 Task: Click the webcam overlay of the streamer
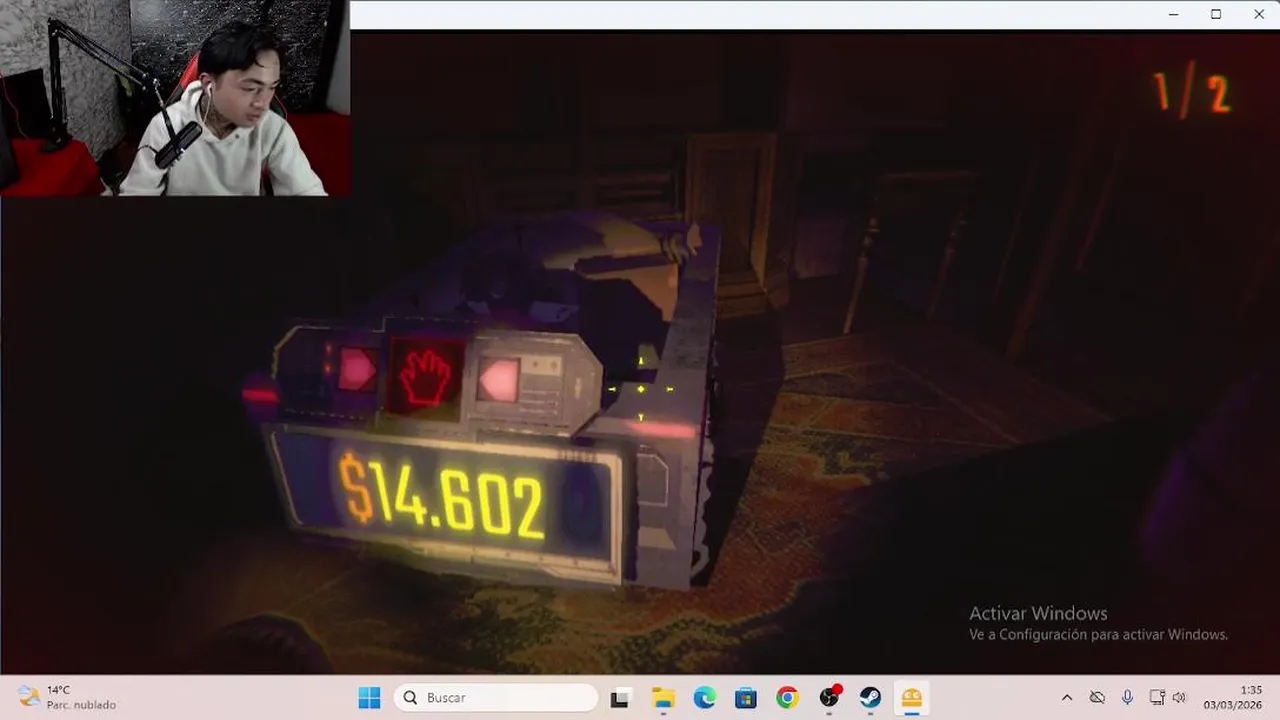(175, 98)
